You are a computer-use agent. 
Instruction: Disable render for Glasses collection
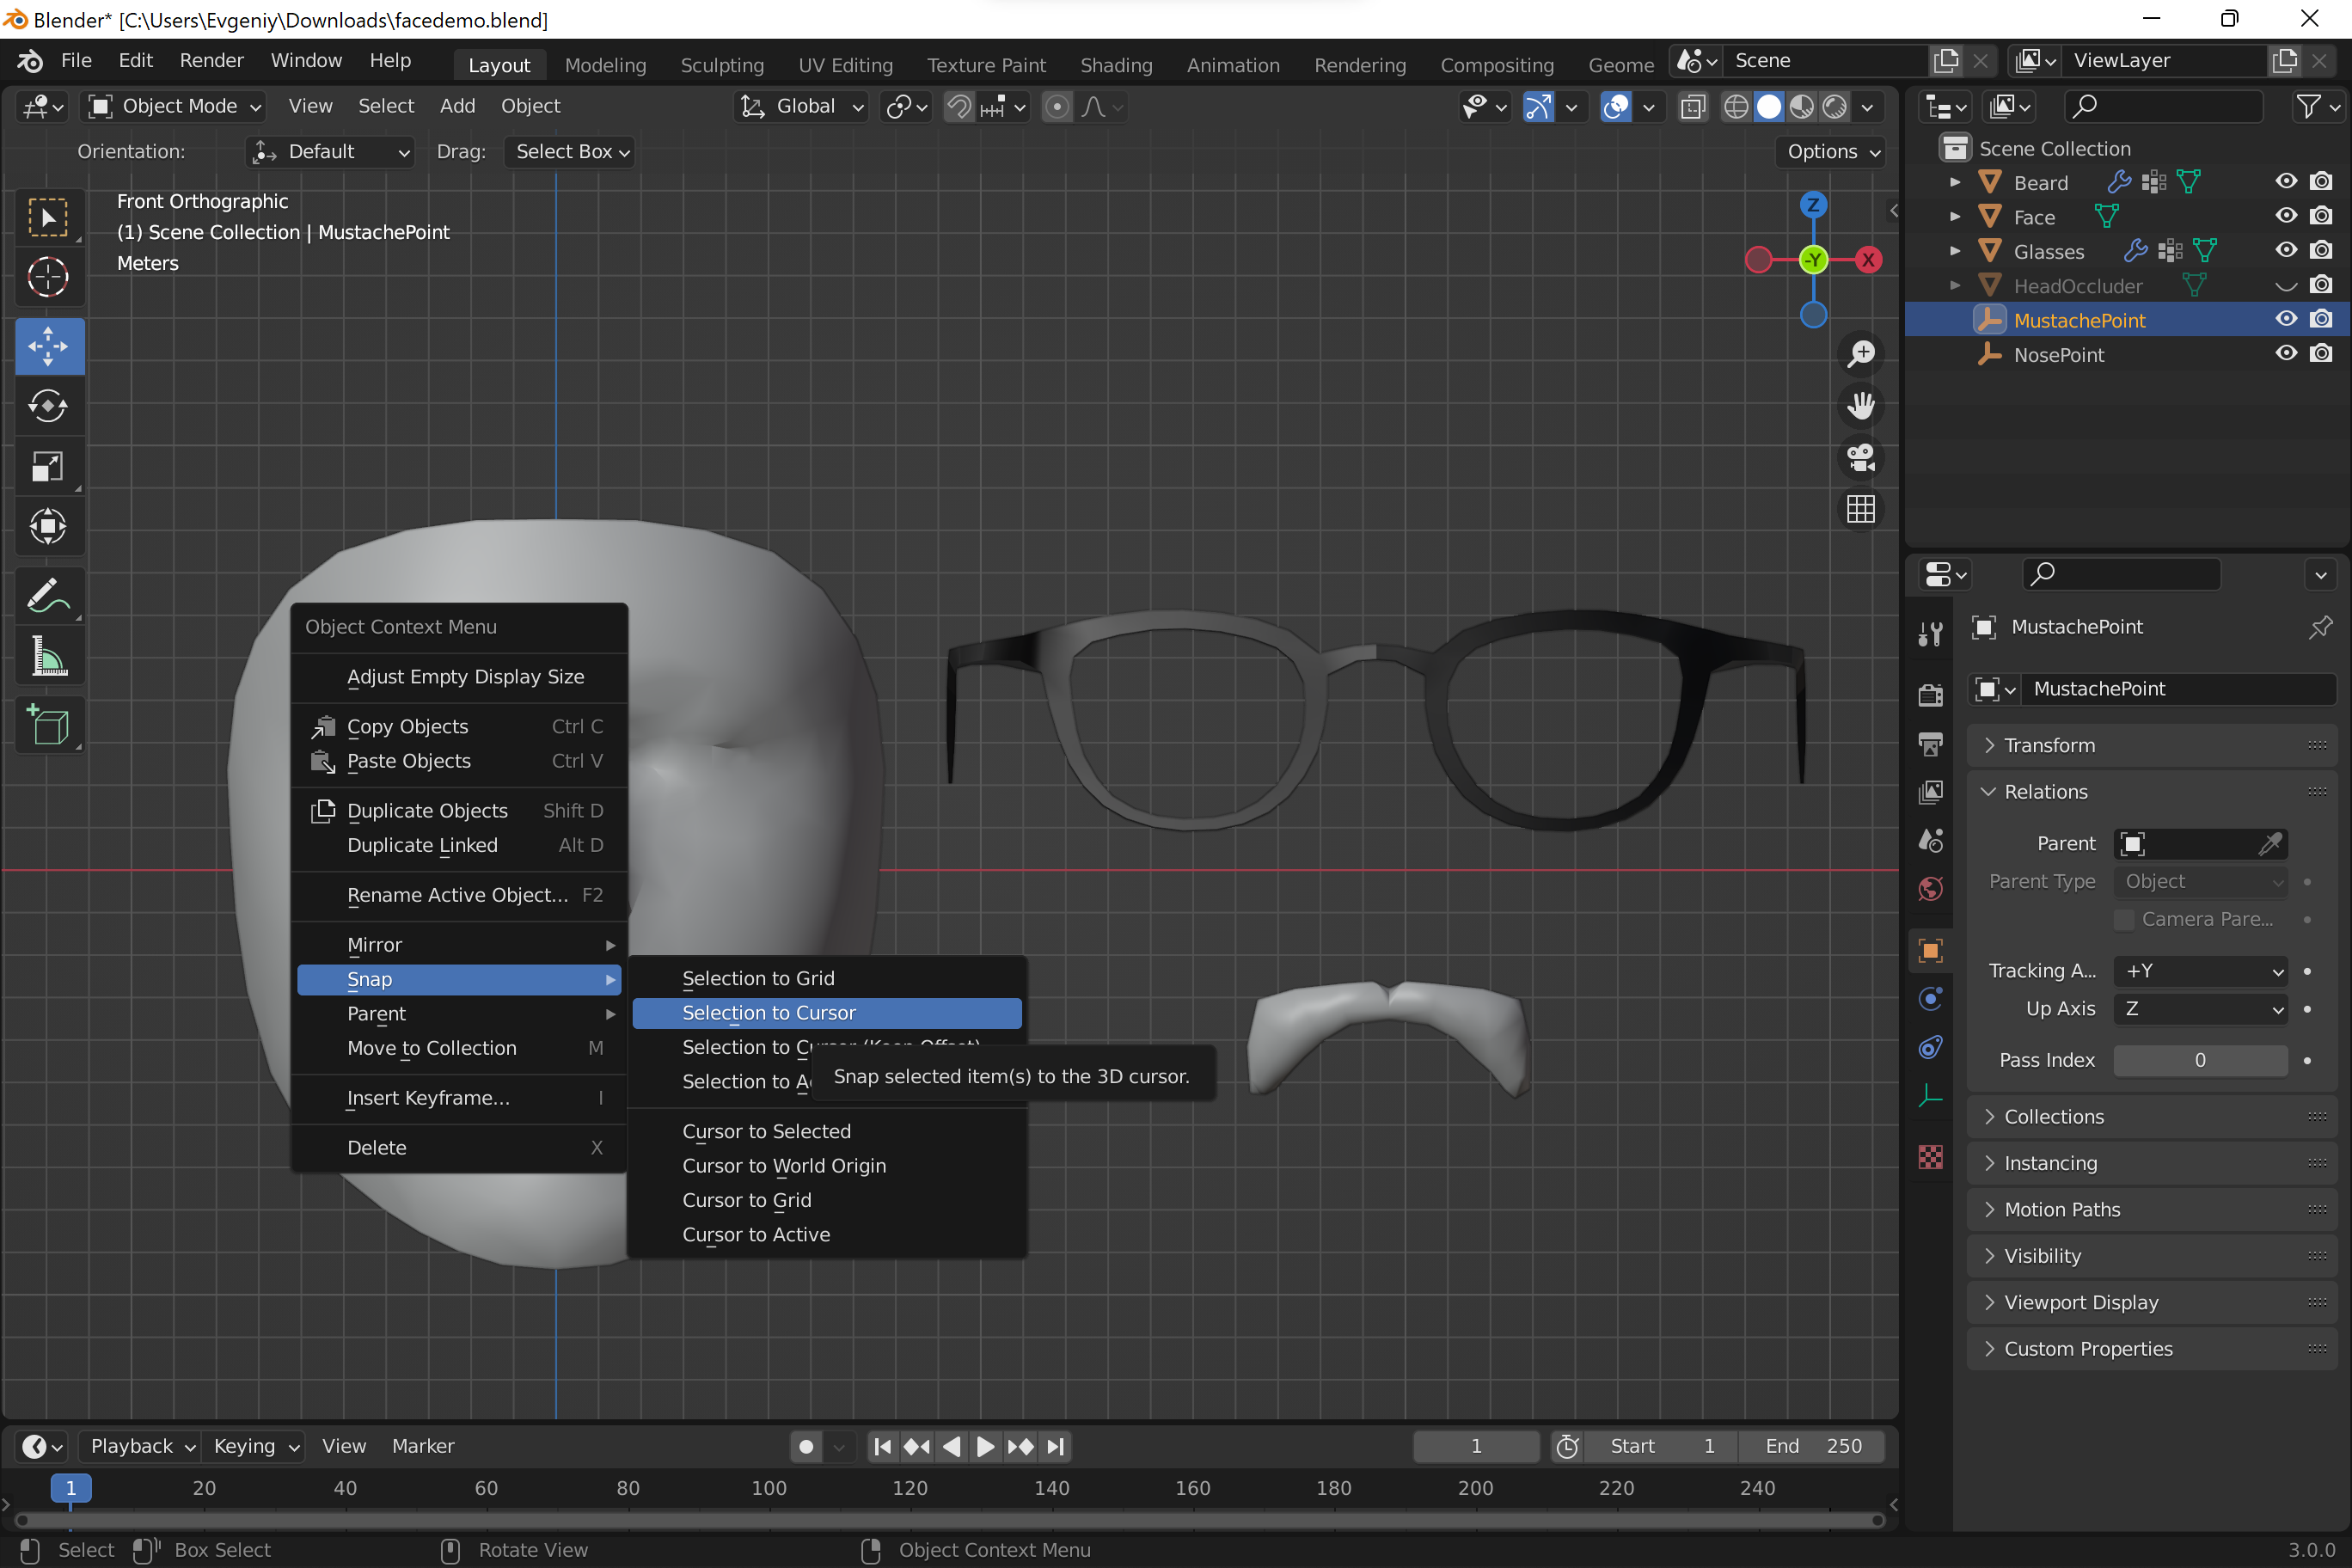(x=2320, y=251)
